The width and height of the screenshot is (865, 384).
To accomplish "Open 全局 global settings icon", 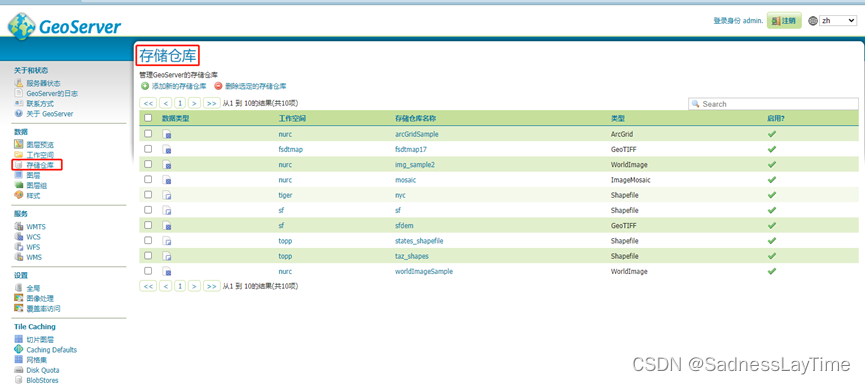I will coord(18,288).
